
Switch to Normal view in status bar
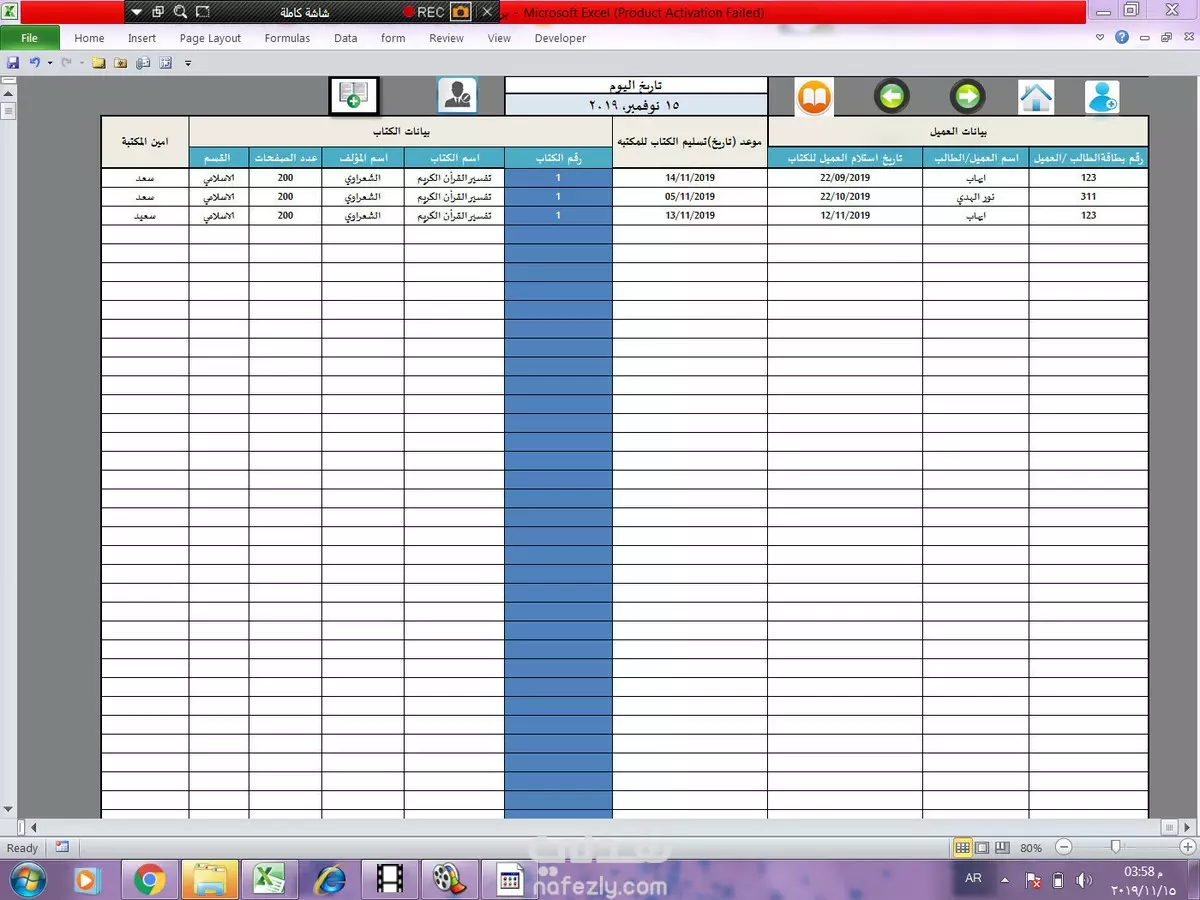pyautogui.click(x=962, y=847)
